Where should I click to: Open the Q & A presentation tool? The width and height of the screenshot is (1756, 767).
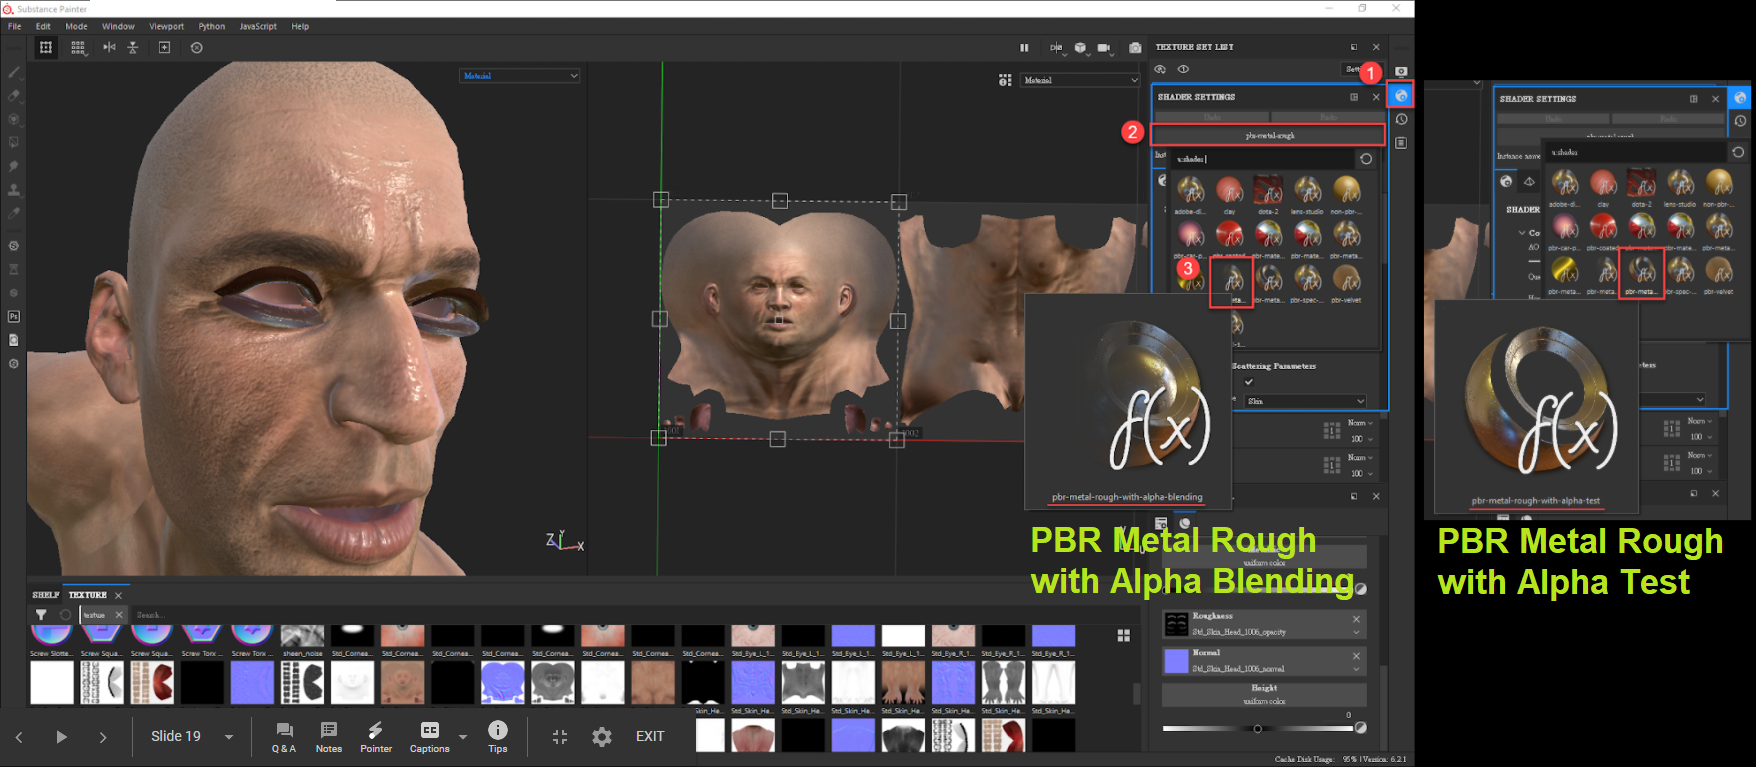[284, 737]
